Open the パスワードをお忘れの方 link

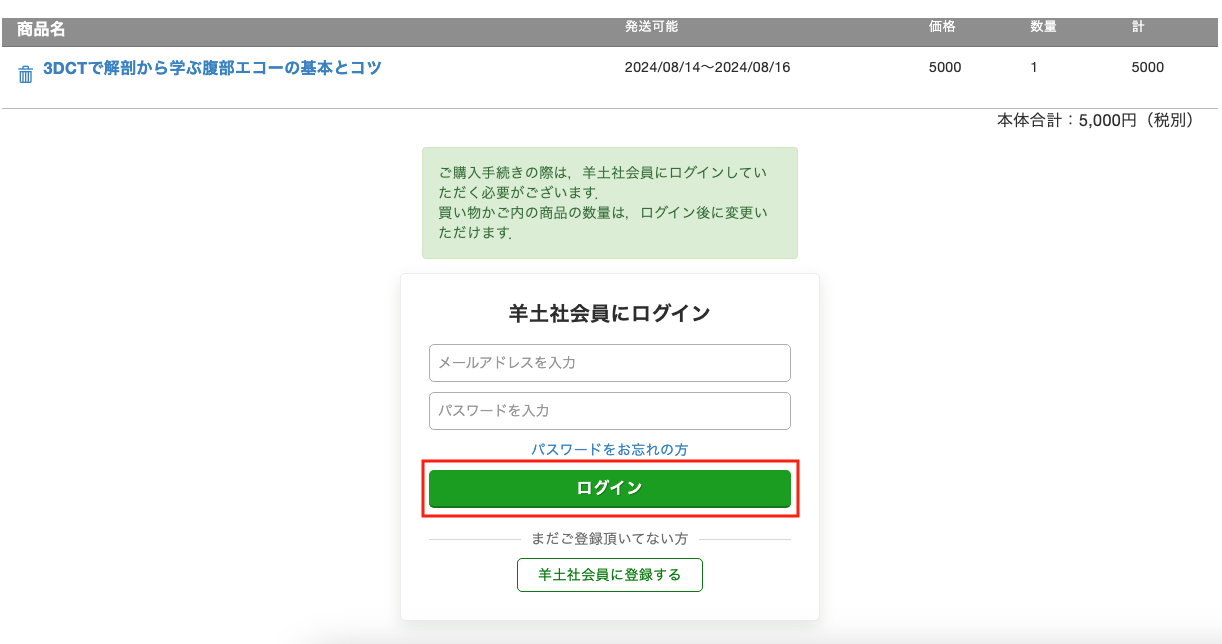[609, 450]
